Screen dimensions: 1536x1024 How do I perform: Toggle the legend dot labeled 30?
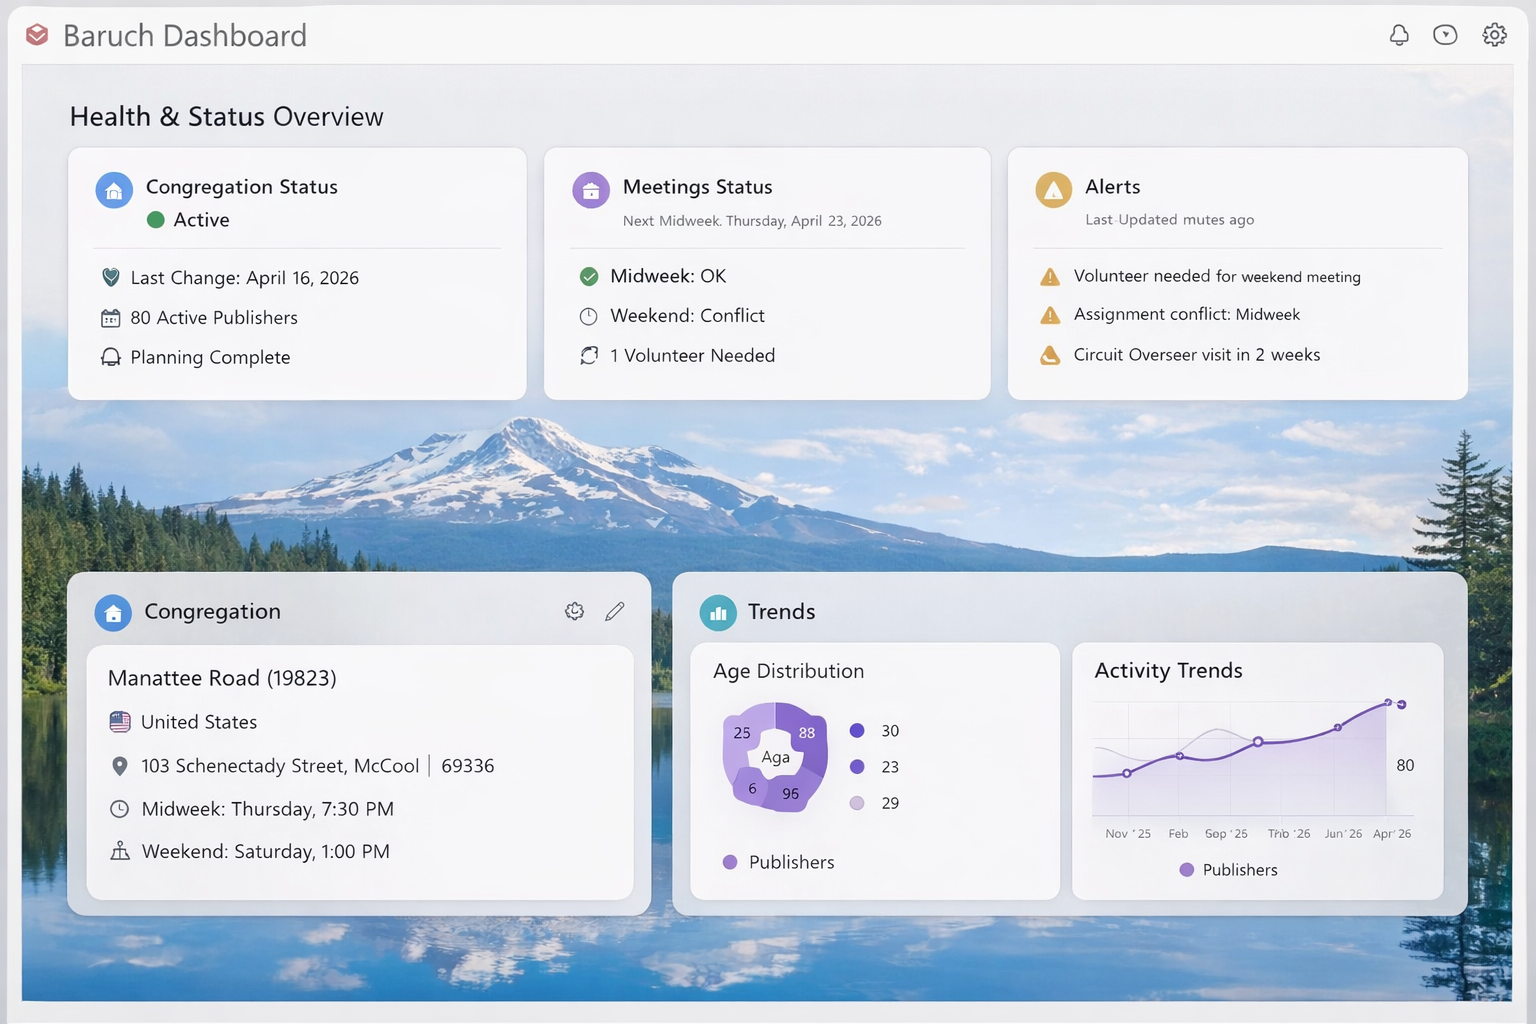[x=857, y=731]
